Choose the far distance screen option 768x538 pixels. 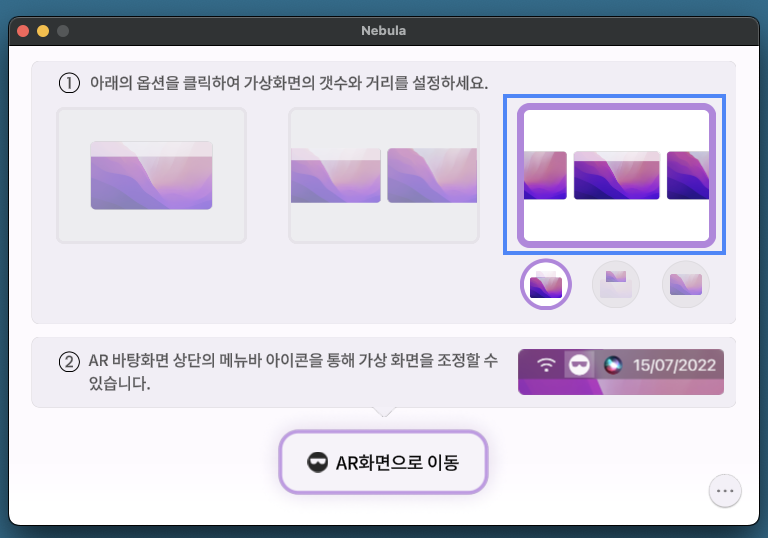coord(686,285)
